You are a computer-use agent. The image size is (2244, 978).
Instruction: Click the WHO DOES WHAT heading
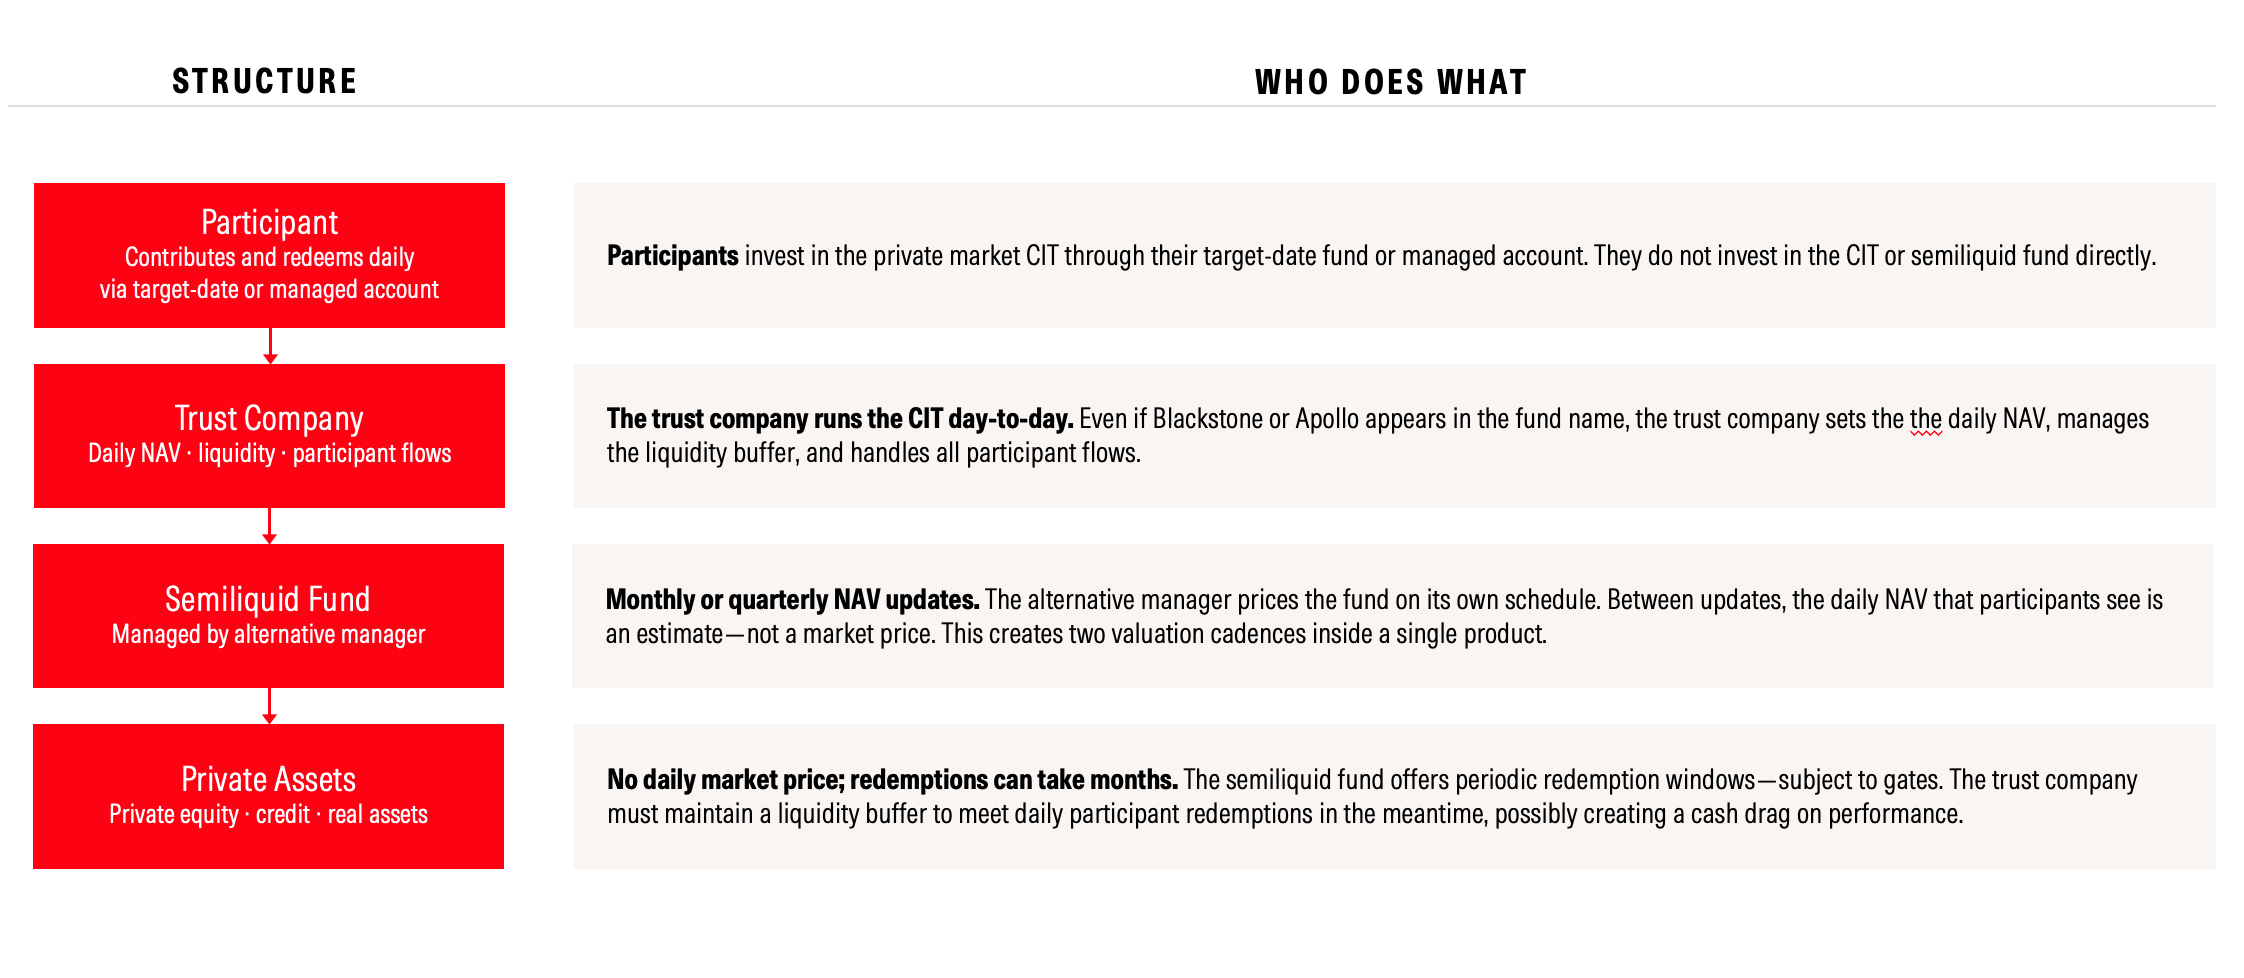(1391, 82)
